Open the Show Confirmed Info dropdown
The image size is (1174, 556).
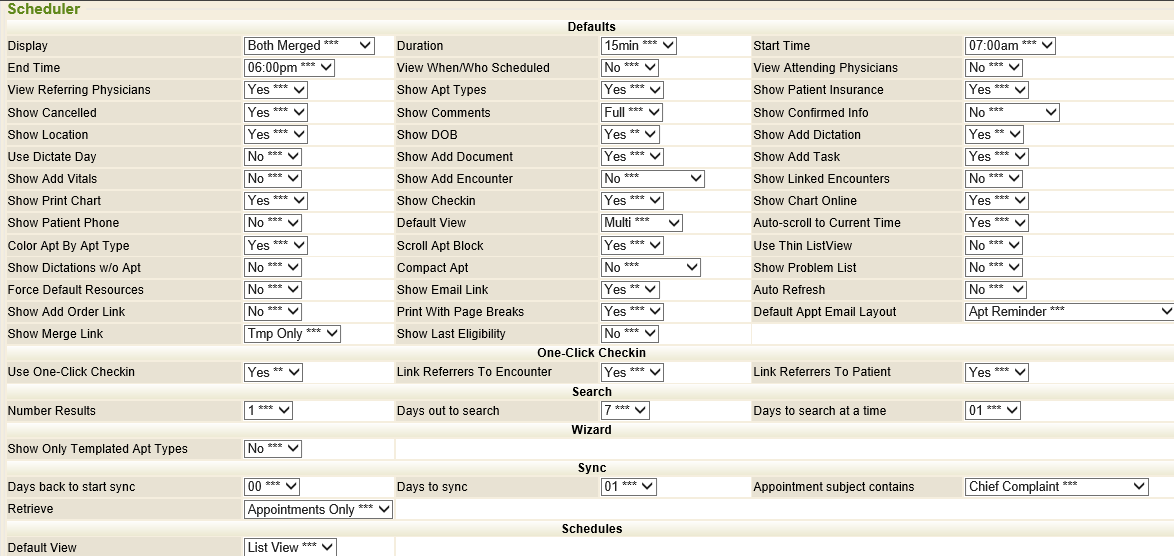pyautogui.click(x=1011, y=113)
